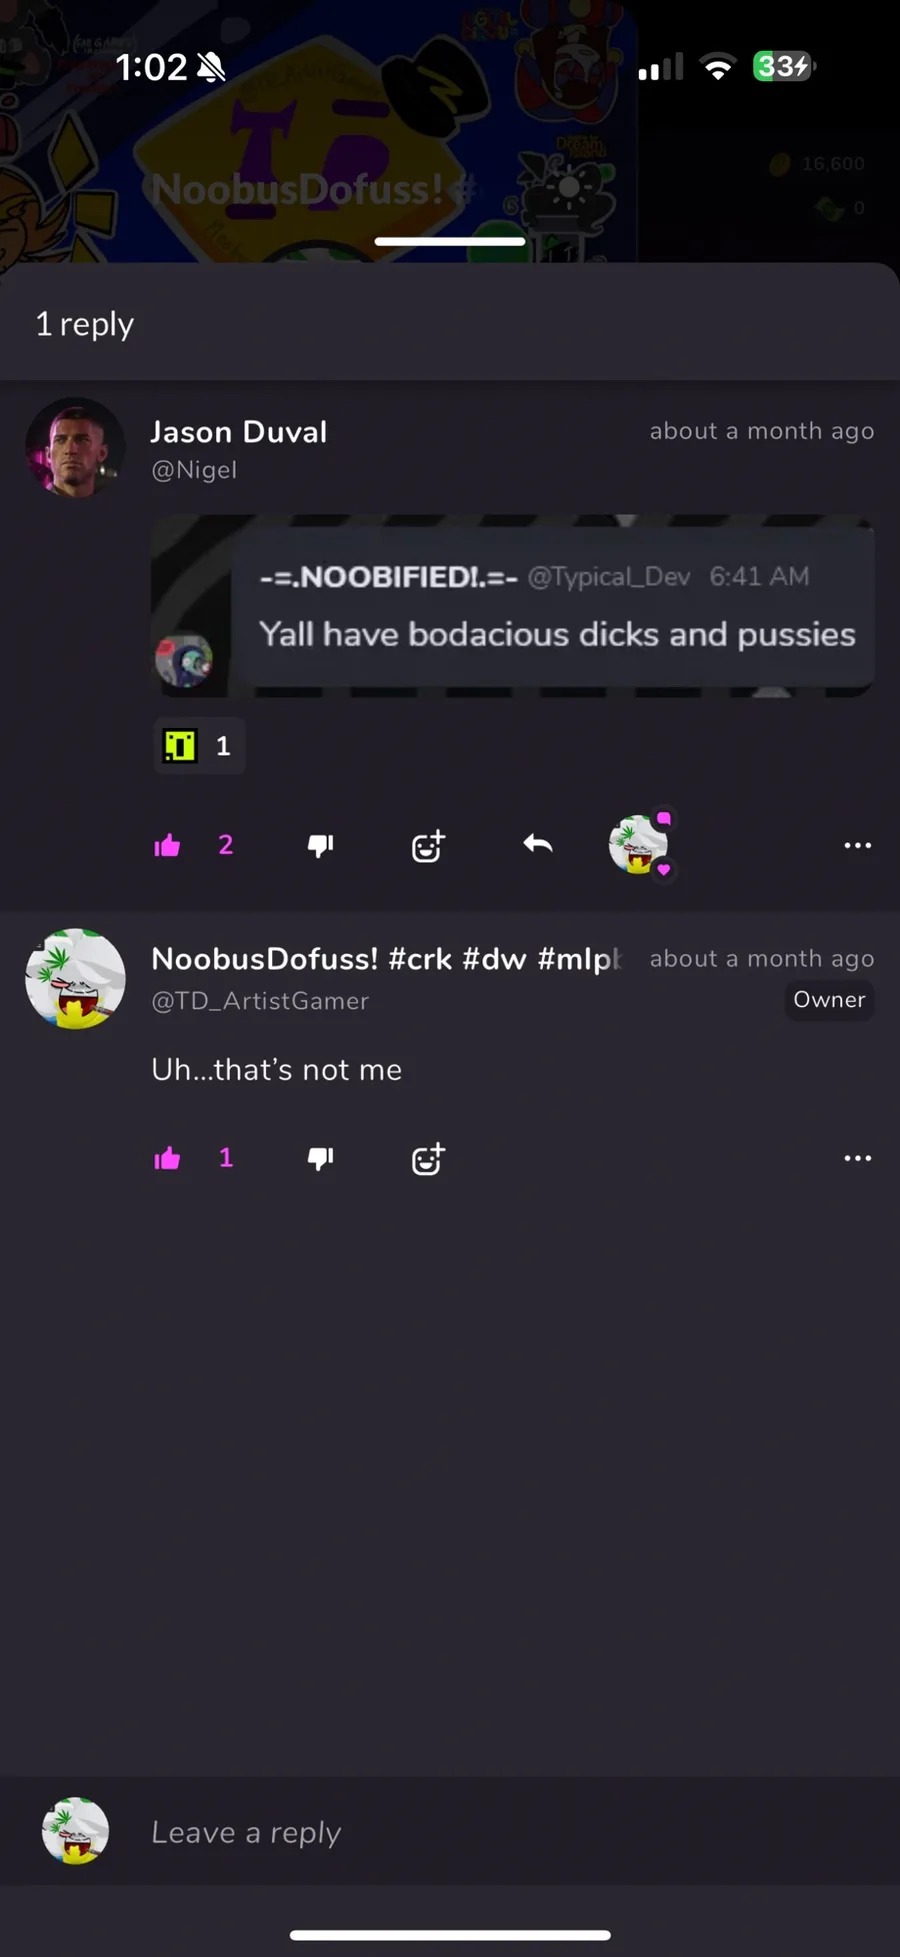Toggle the green pixel emoji reaction chip
The width and height of the screenshot is (900, 1957).
(x=198, y=746)
